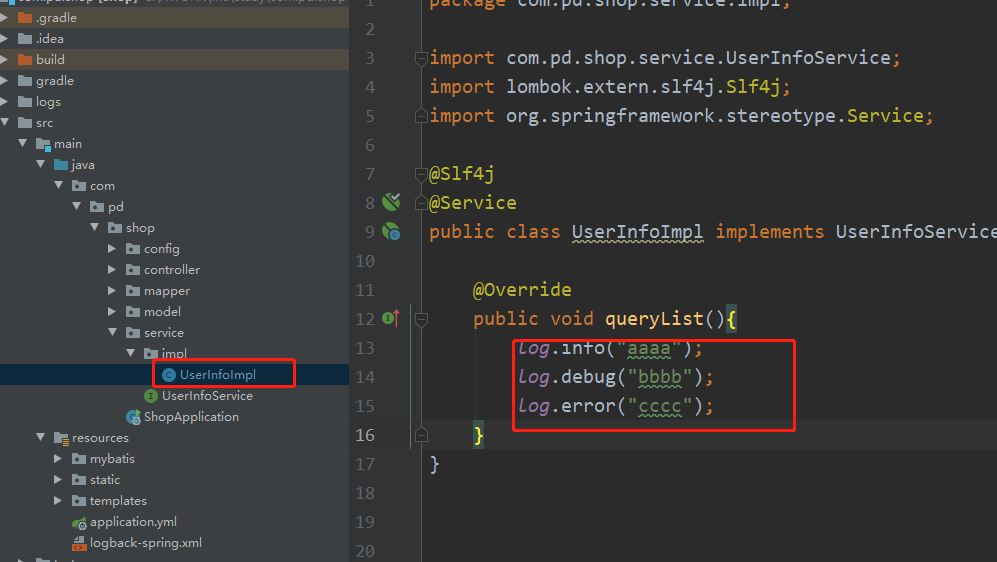Fold the imports block on line 3

421,58
